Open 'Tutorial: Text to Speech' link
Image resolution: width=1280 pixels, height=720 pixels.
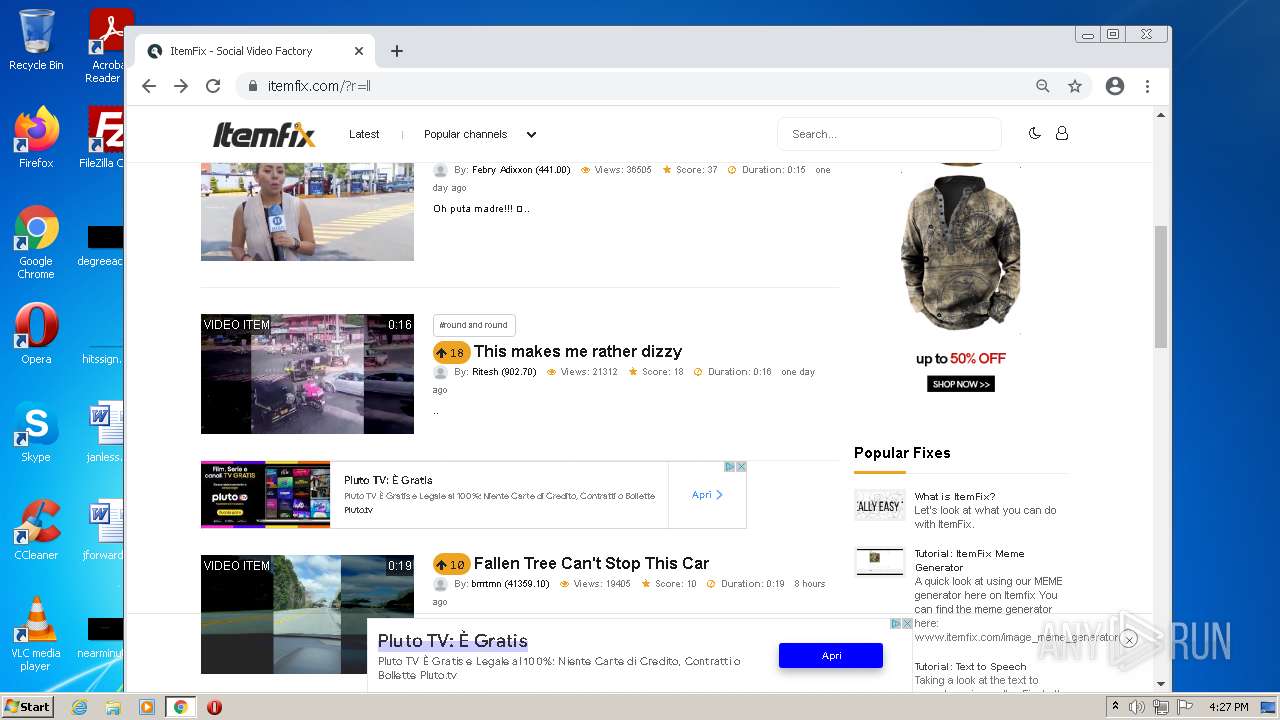tap(970, 666)
